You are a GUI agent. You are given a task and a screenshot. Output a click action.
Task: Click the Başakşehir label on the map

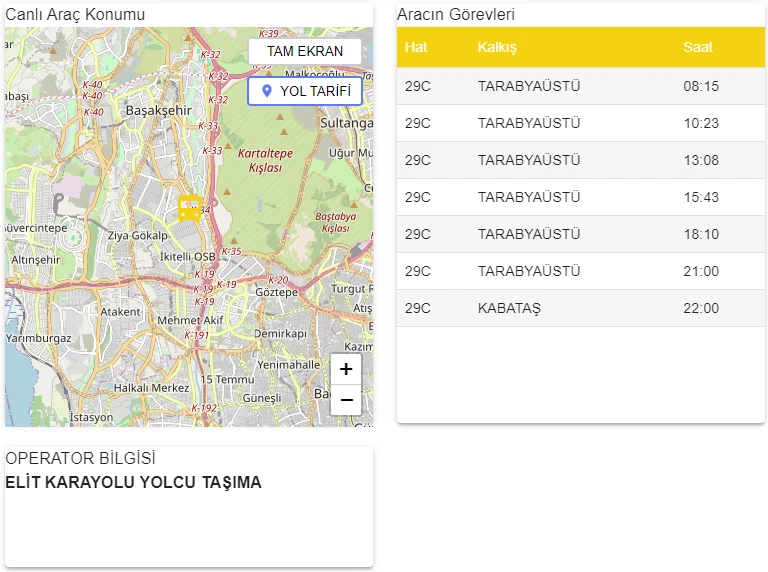158,110
